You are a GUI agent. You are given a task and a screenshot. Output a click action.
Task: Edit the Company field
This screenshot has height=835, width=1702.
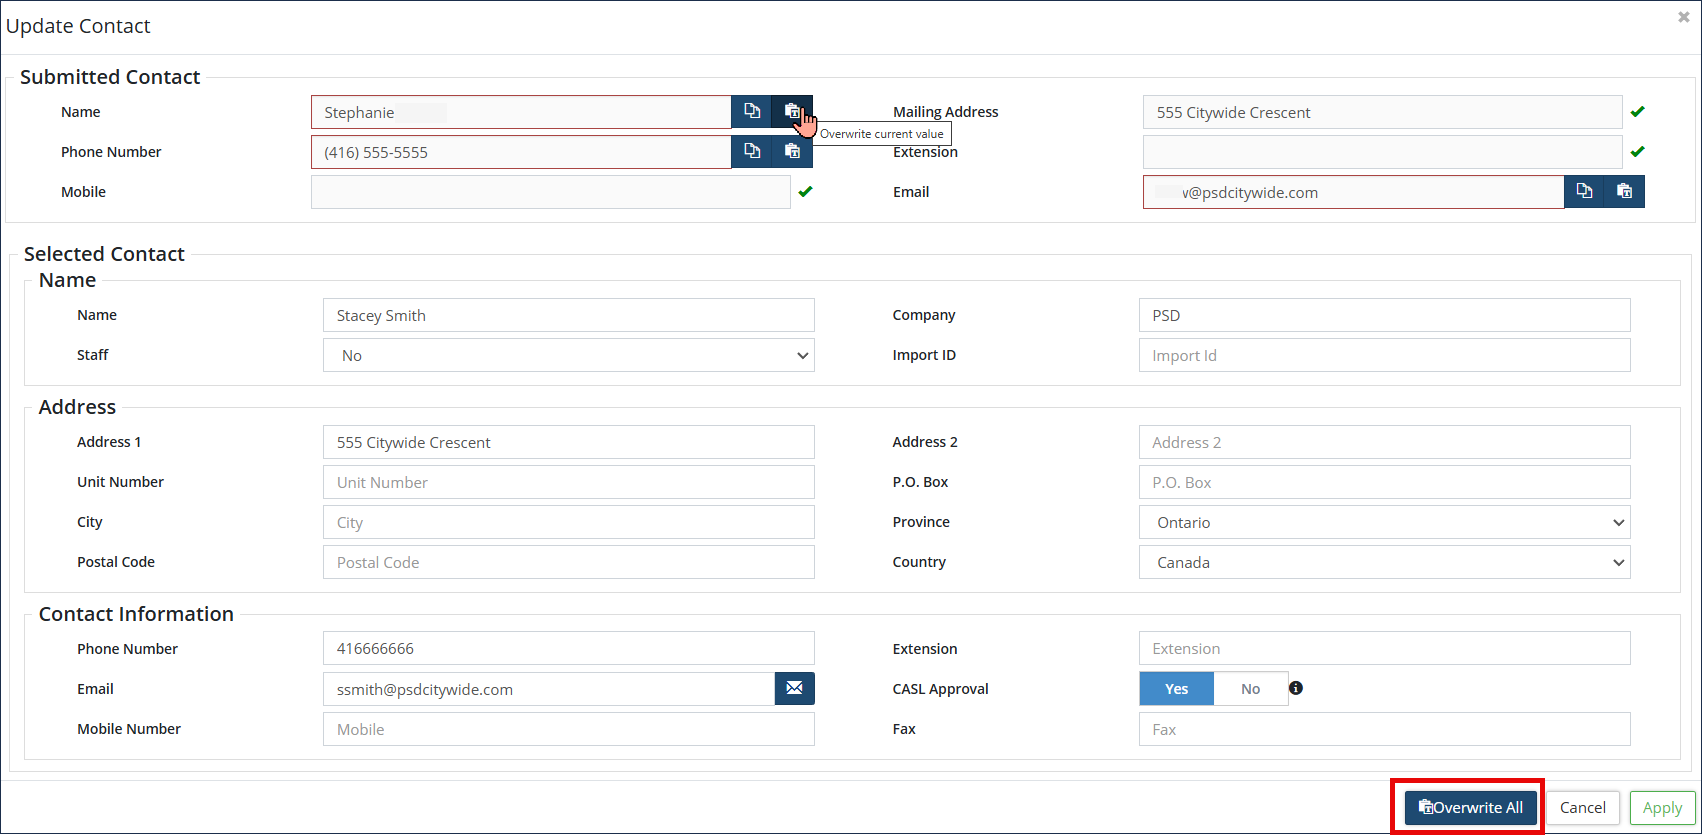pos(1385,315)
